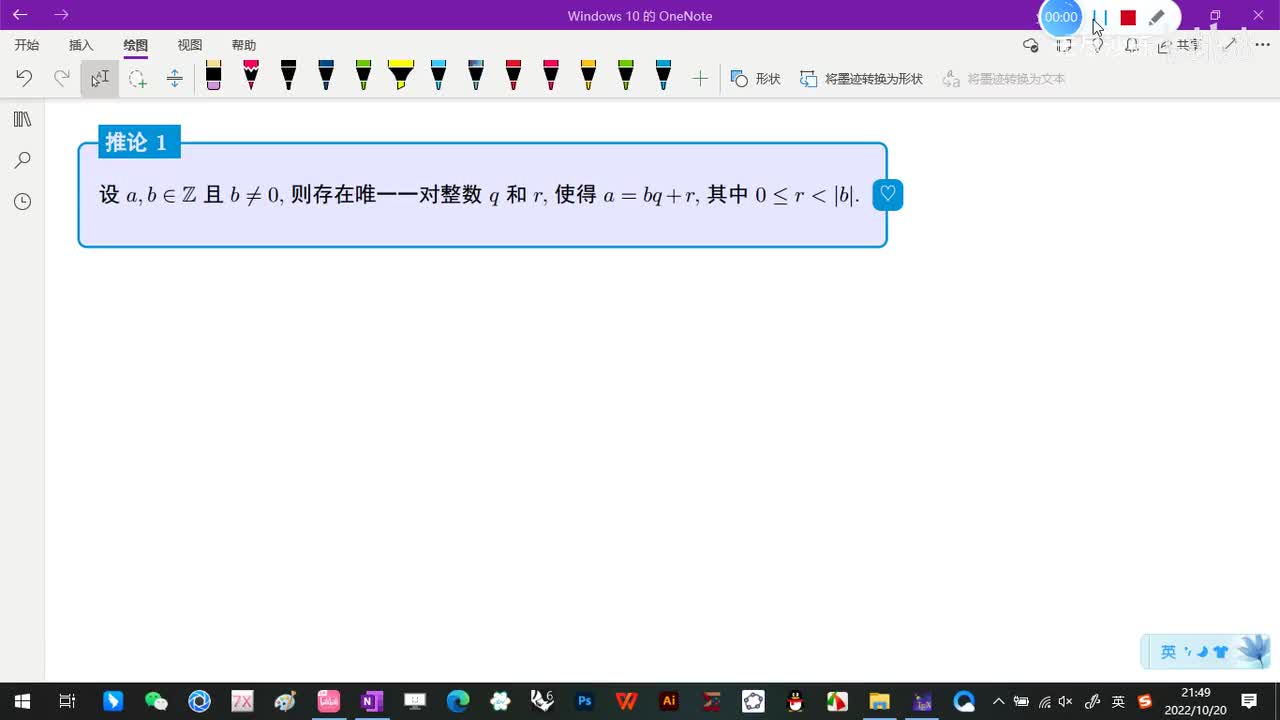This screenshot has height=720, width=1280.
Task: Select the 绘图 (Draw) tab
Action: tap(135, 45)
